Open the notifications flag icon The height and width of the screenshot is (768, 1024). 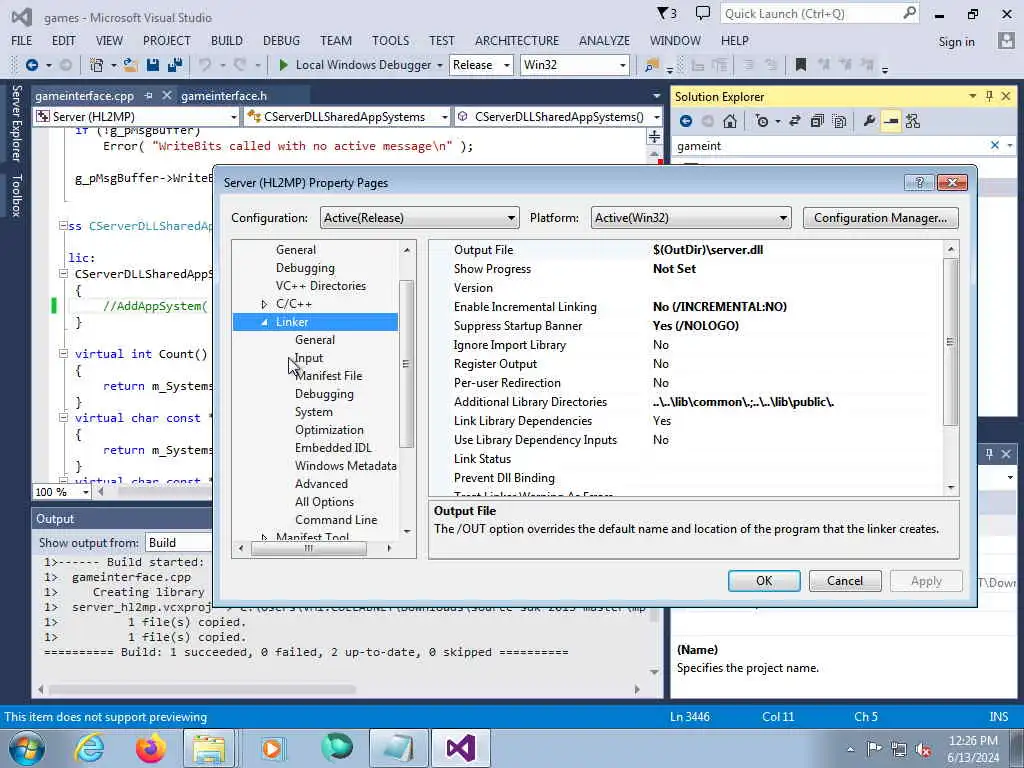666,13
